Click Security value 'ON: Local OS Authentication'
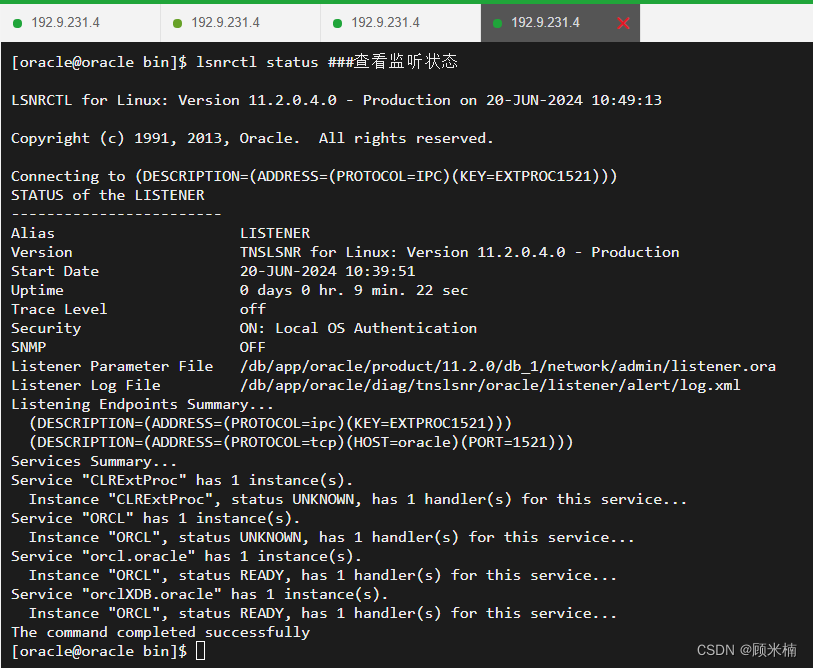The image size is (813, 668). 358,328
